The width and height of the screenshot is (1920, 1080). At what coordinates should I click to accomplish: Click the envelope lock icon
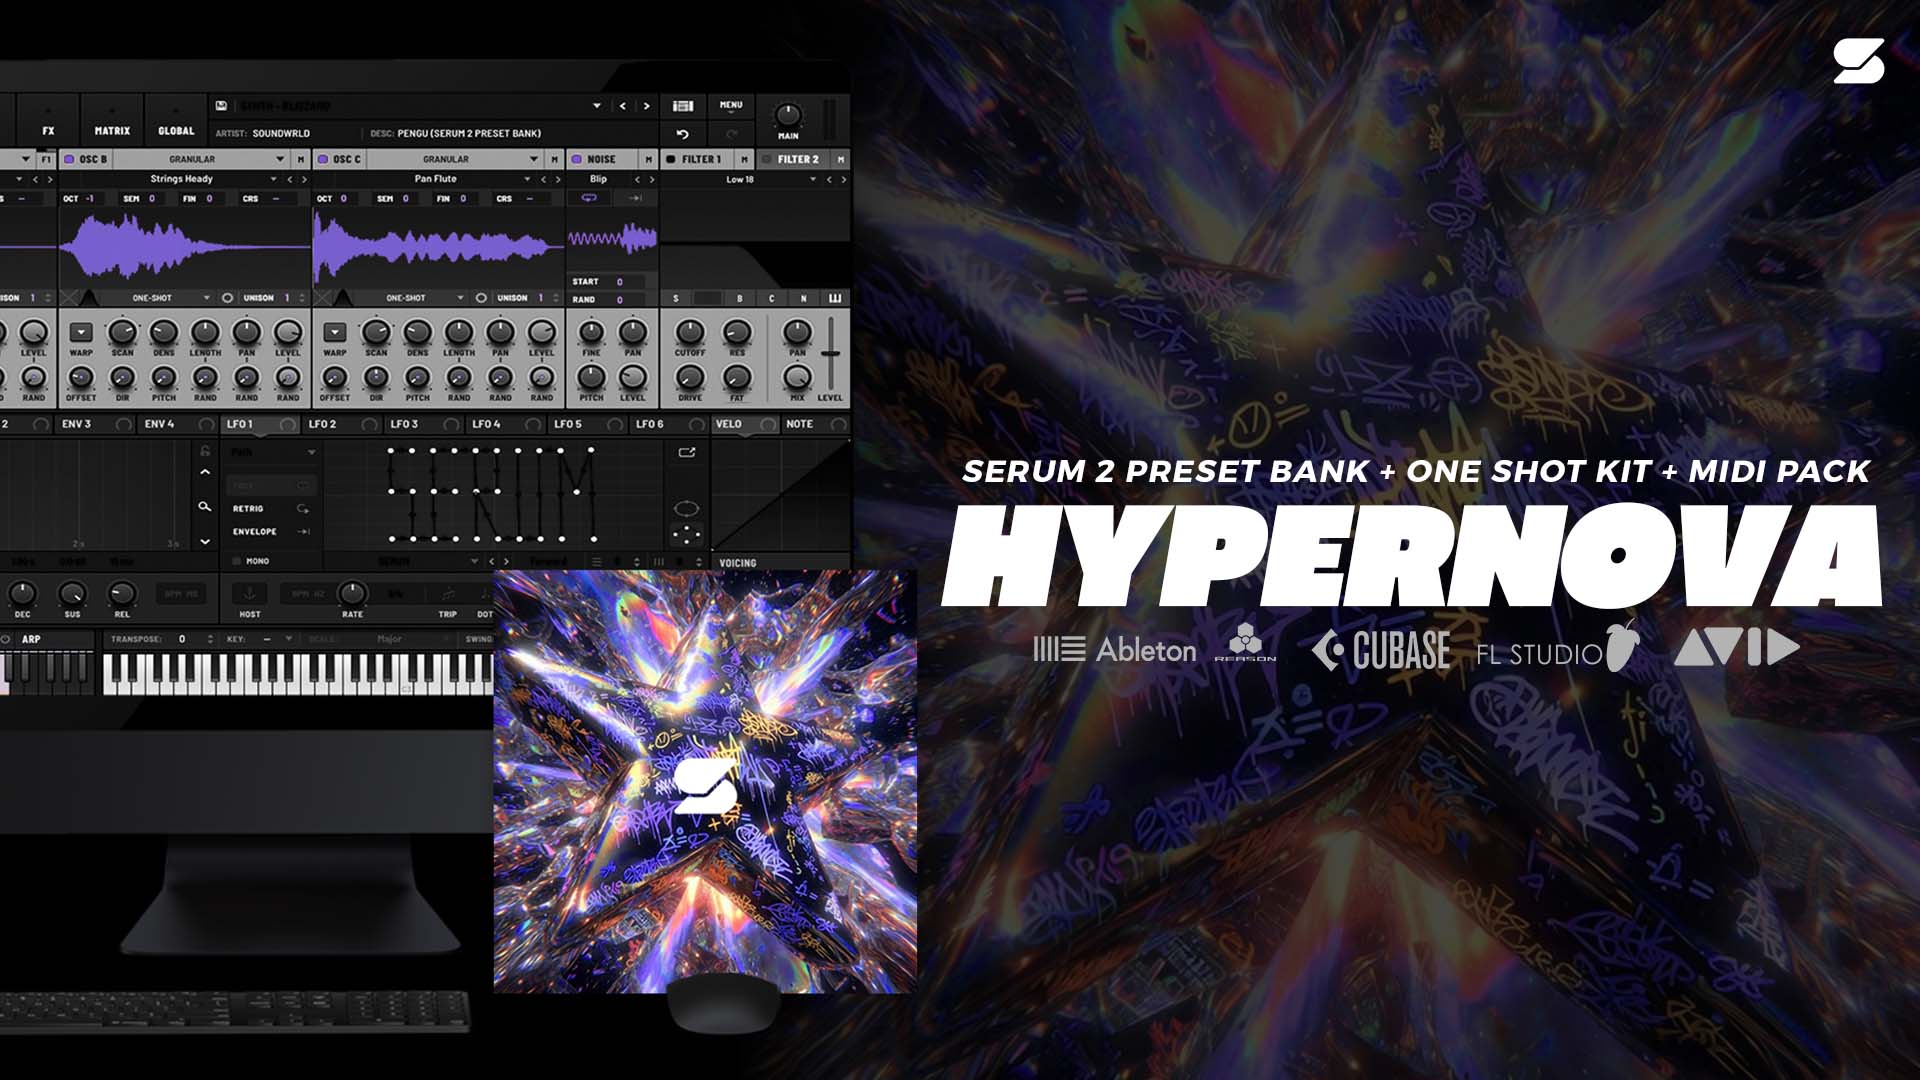click(x=205, y=451)
